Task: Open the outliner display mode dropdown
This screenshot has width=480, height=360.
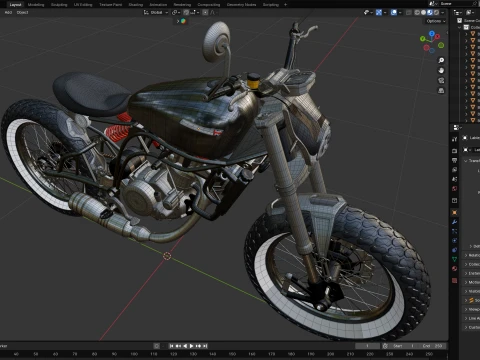Action: pyautogui.click(x=470, y=12)
